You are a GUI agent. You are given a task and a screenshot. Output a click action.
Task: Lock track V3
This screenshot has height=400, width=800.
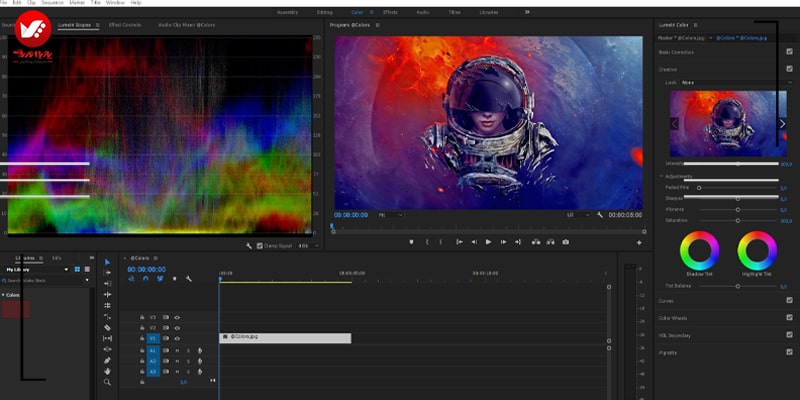click(142, 317)
